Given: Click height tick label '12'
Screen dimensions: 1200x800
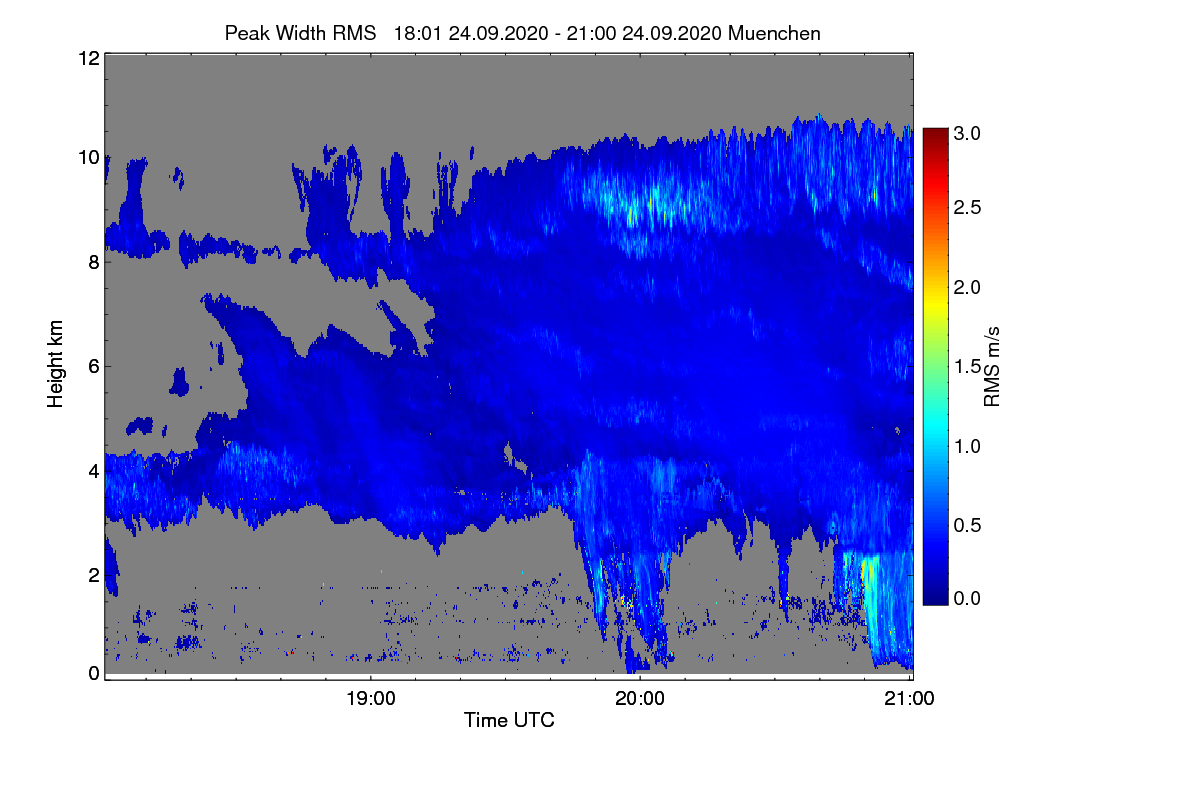Looking at the screenshot, I should 88,58.
